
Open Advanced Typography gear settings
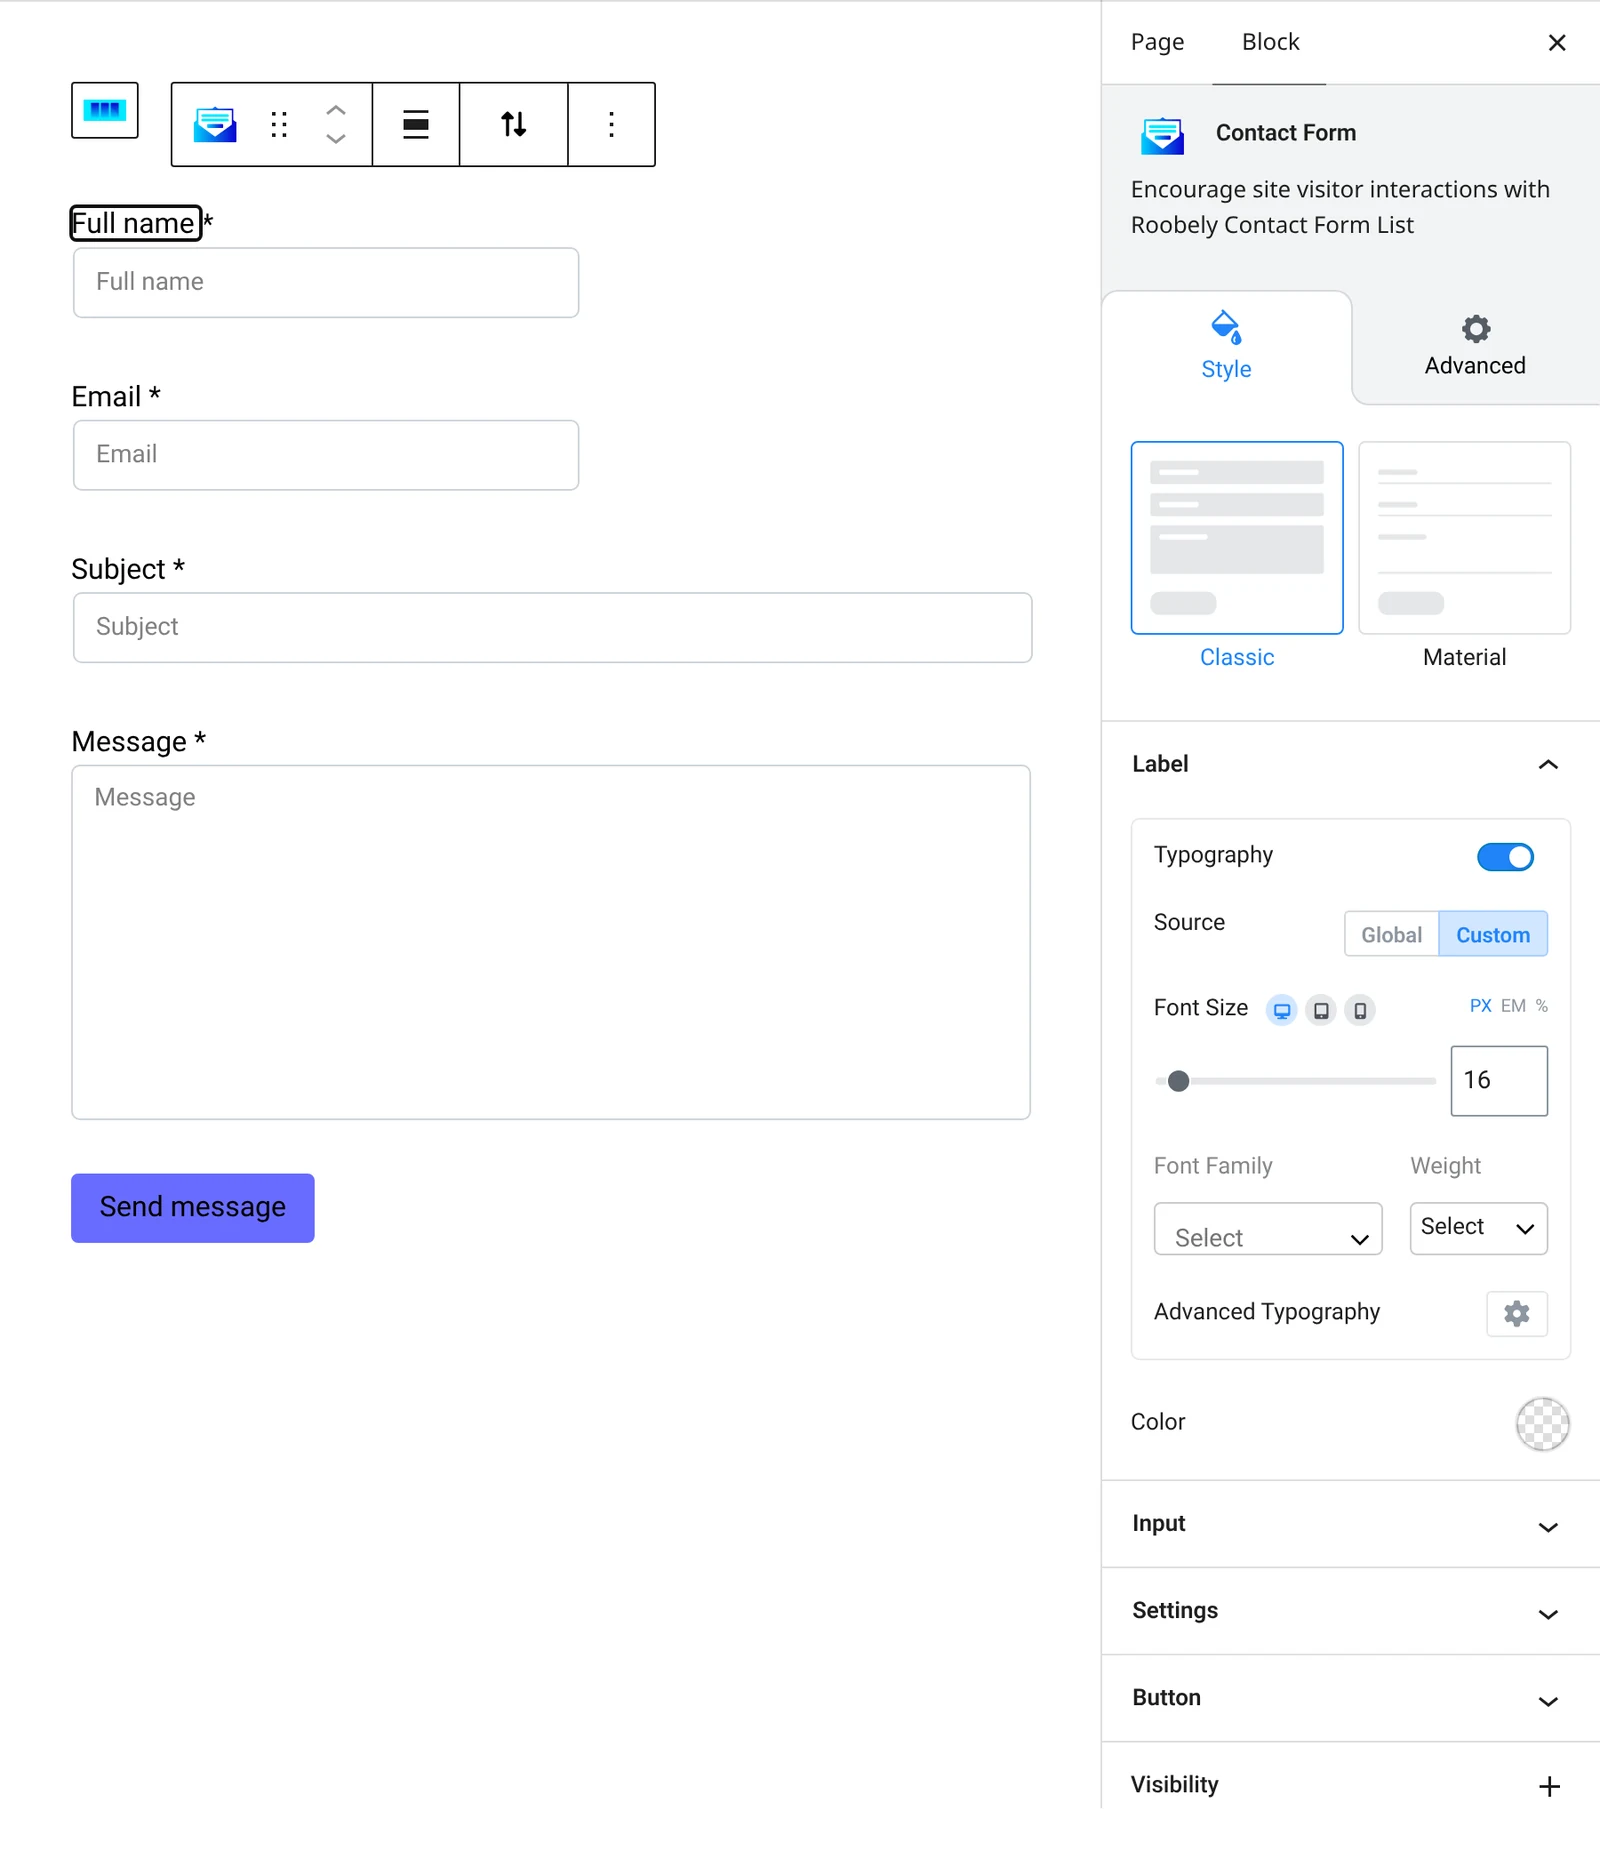pos(1517,1313)
